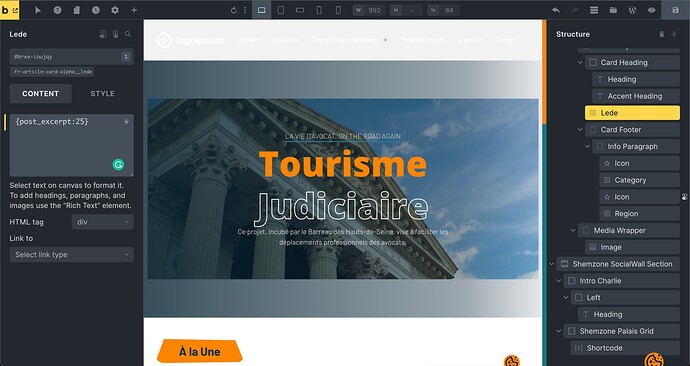Click the zoom percentage field showing 84
The image size is (690, 366).
tap(443, 10)
